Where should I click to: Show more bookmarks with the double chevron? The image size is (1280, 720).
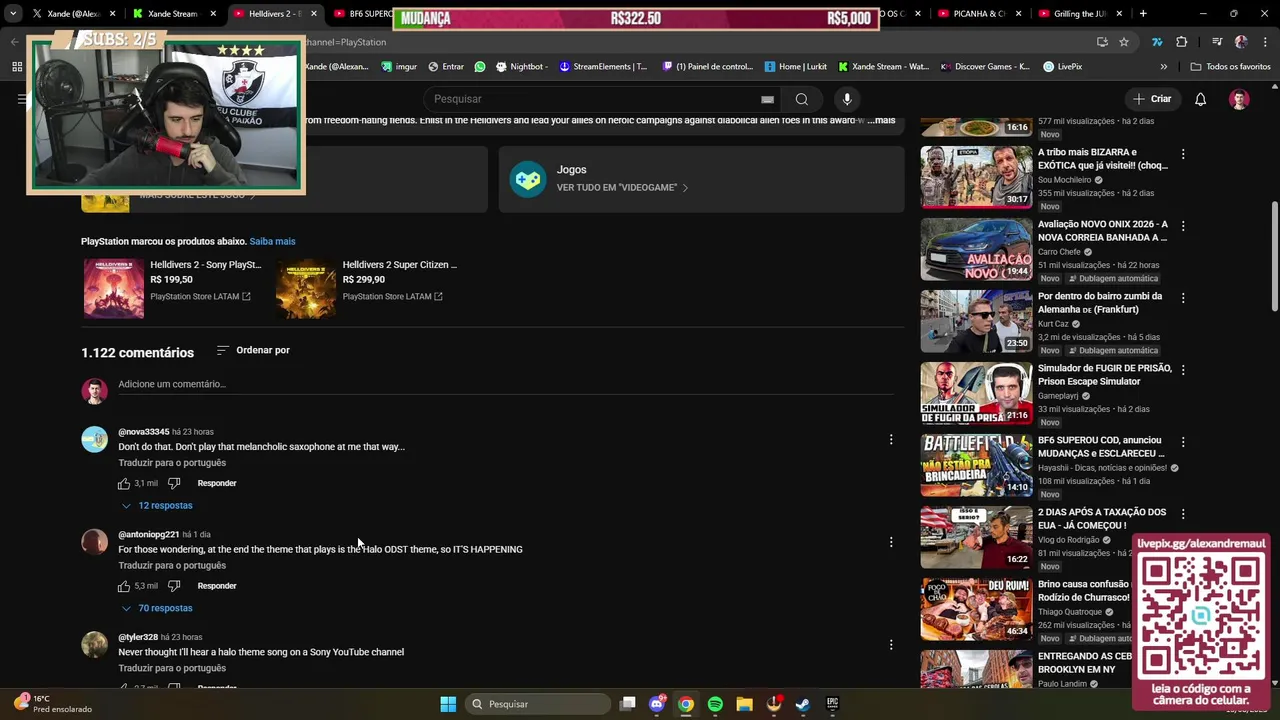tap(1163, 67)
